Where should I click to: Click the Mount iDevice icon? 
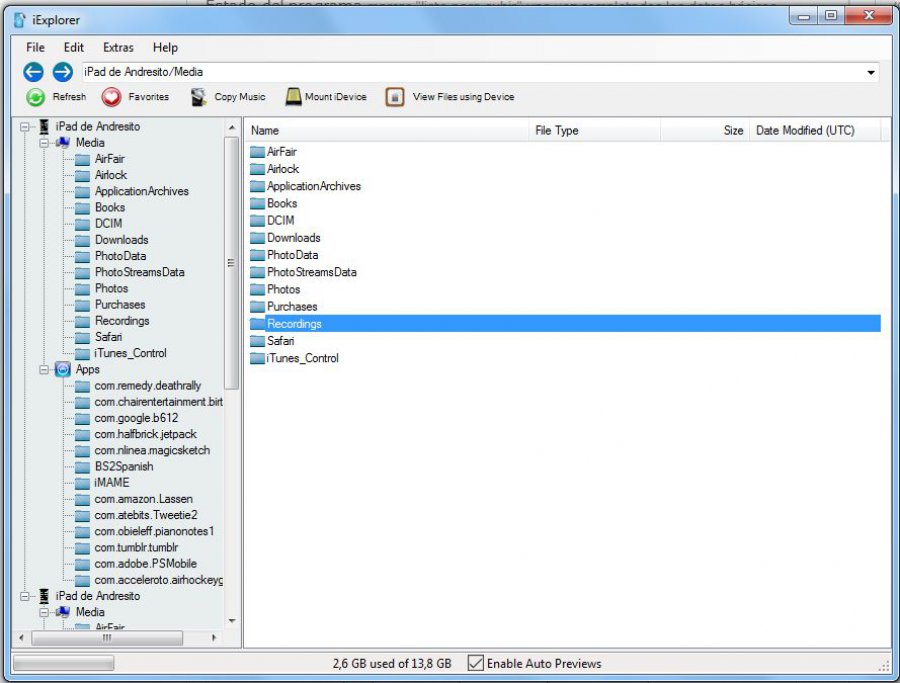pos(293,96)
